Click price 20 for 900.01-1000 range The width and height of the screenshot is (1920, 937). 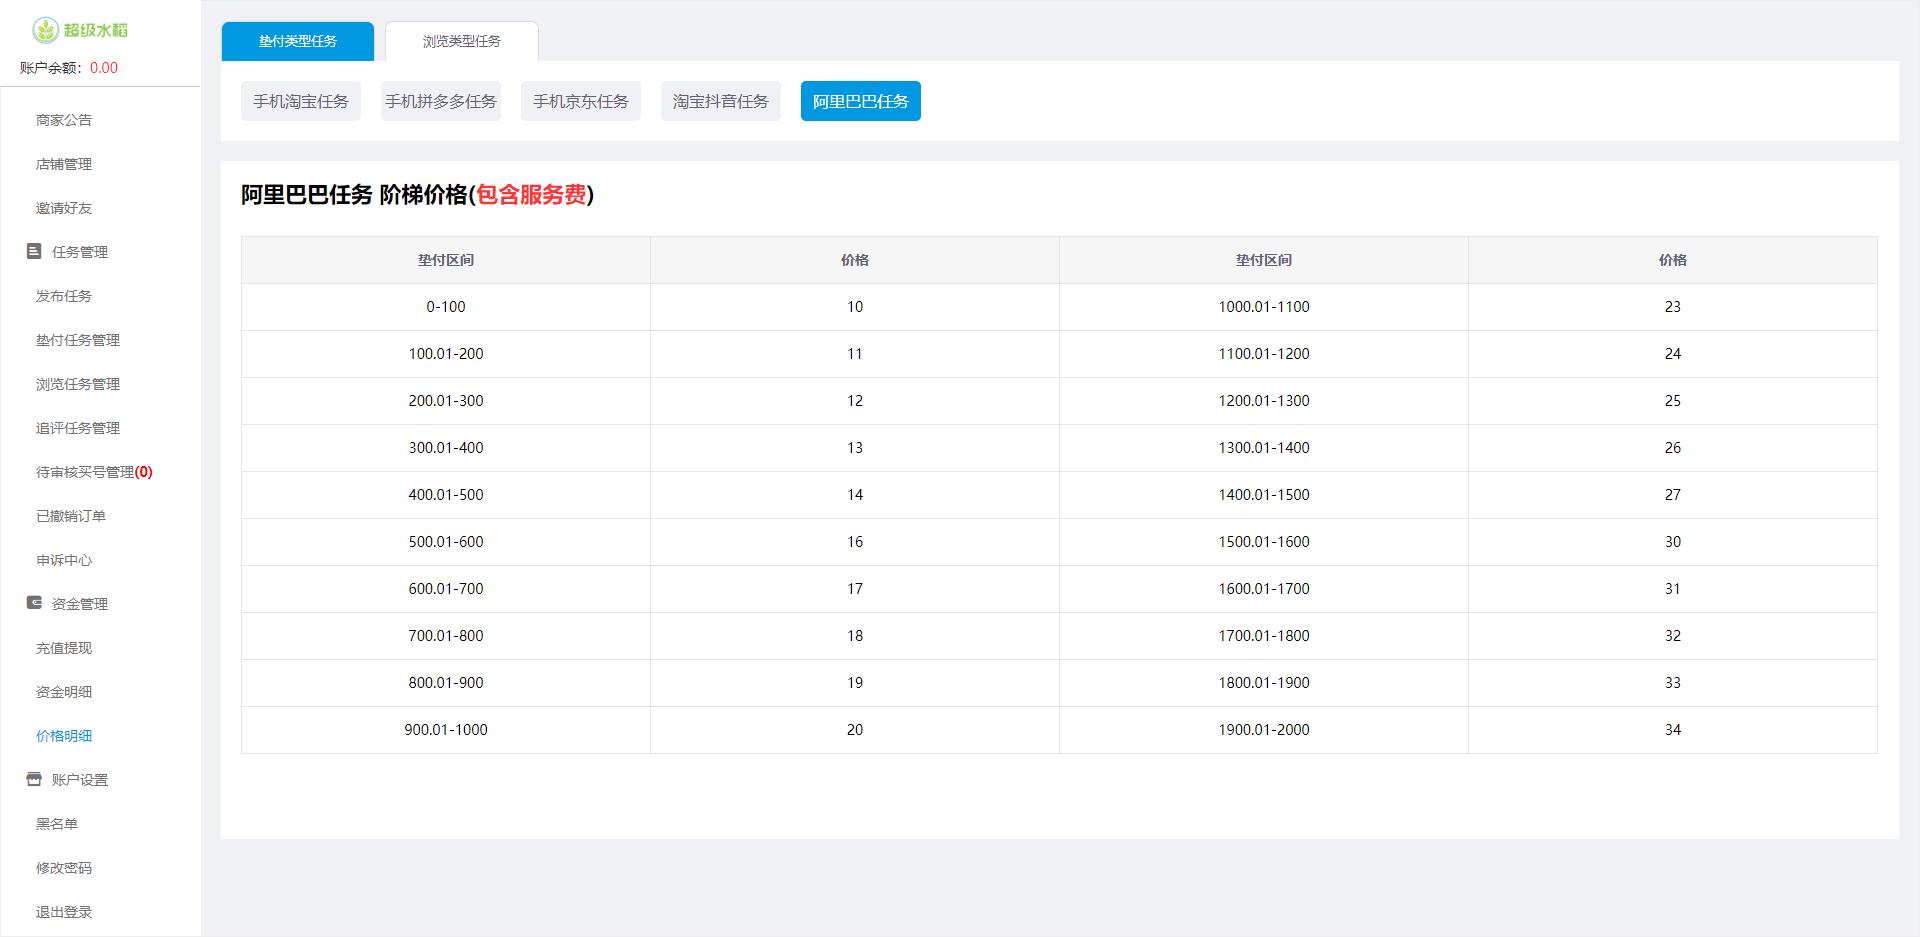(x=855, y=730)
